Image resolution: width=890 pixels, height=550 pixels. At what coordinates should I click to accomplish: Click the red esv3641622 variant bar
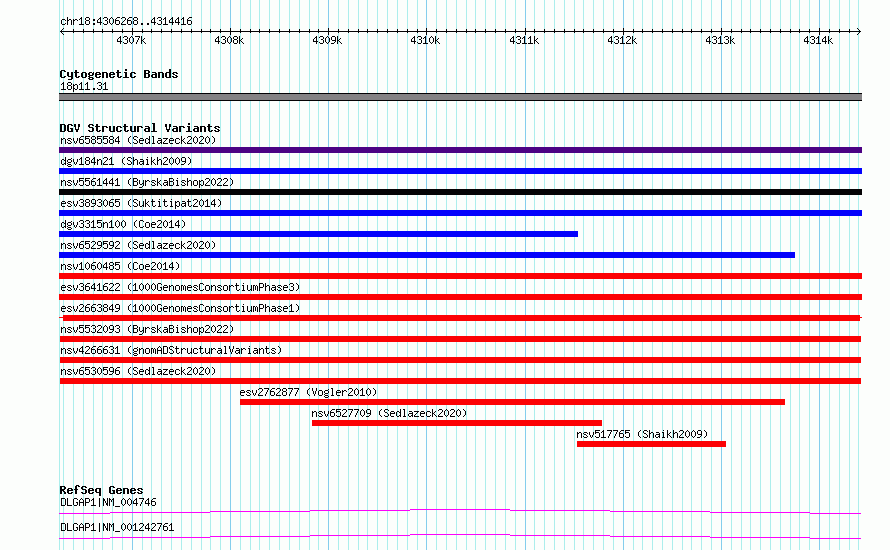pyautogui.click(x=460, y=297)
